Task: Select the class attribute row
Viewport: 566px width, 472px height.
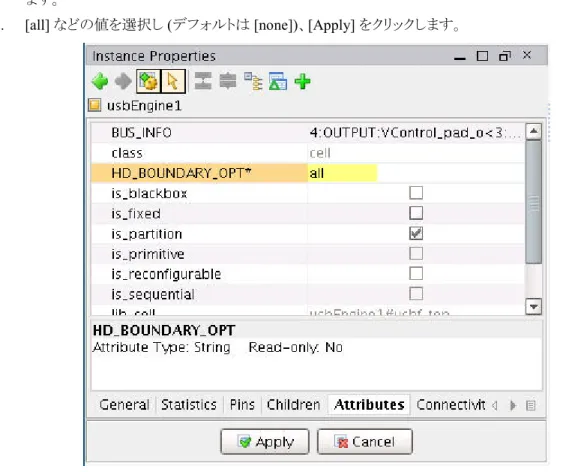Action: pyautogui.click(x=308, y=153)
